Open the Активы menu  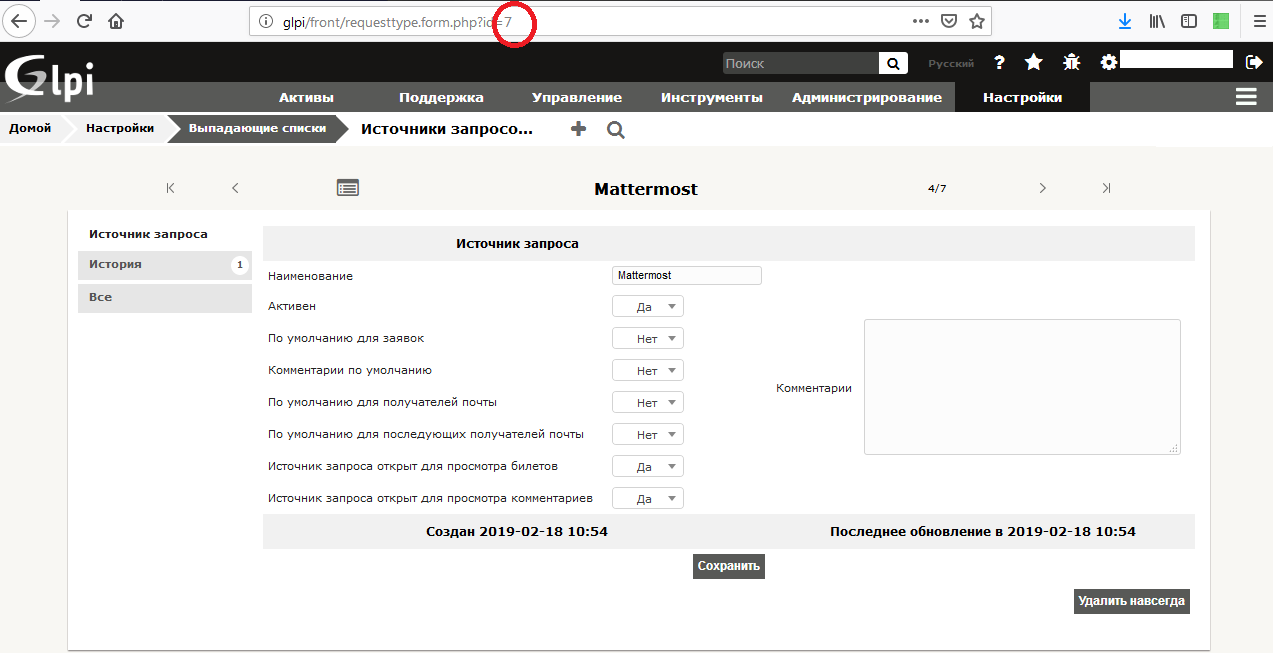[x=306, y=97]
